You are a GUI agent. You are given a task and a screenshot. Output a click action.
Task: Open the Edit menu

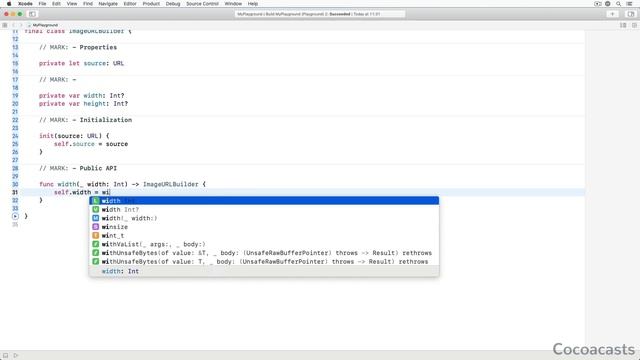[x=56, y=4]
